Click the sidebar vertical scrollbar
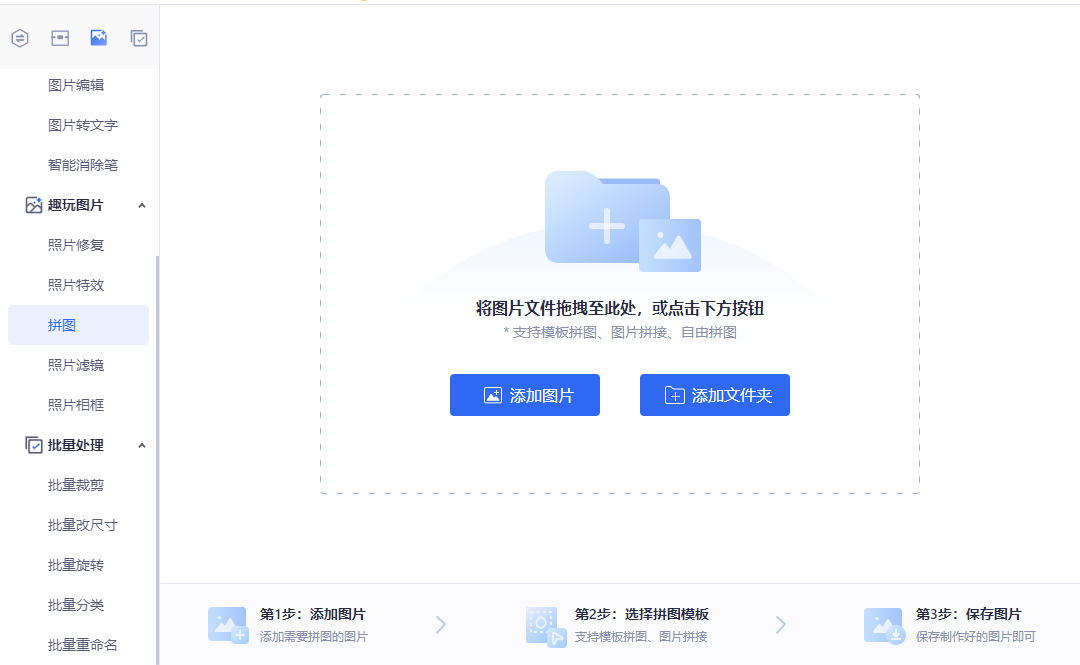The image size is (1080, 665). 158,460
